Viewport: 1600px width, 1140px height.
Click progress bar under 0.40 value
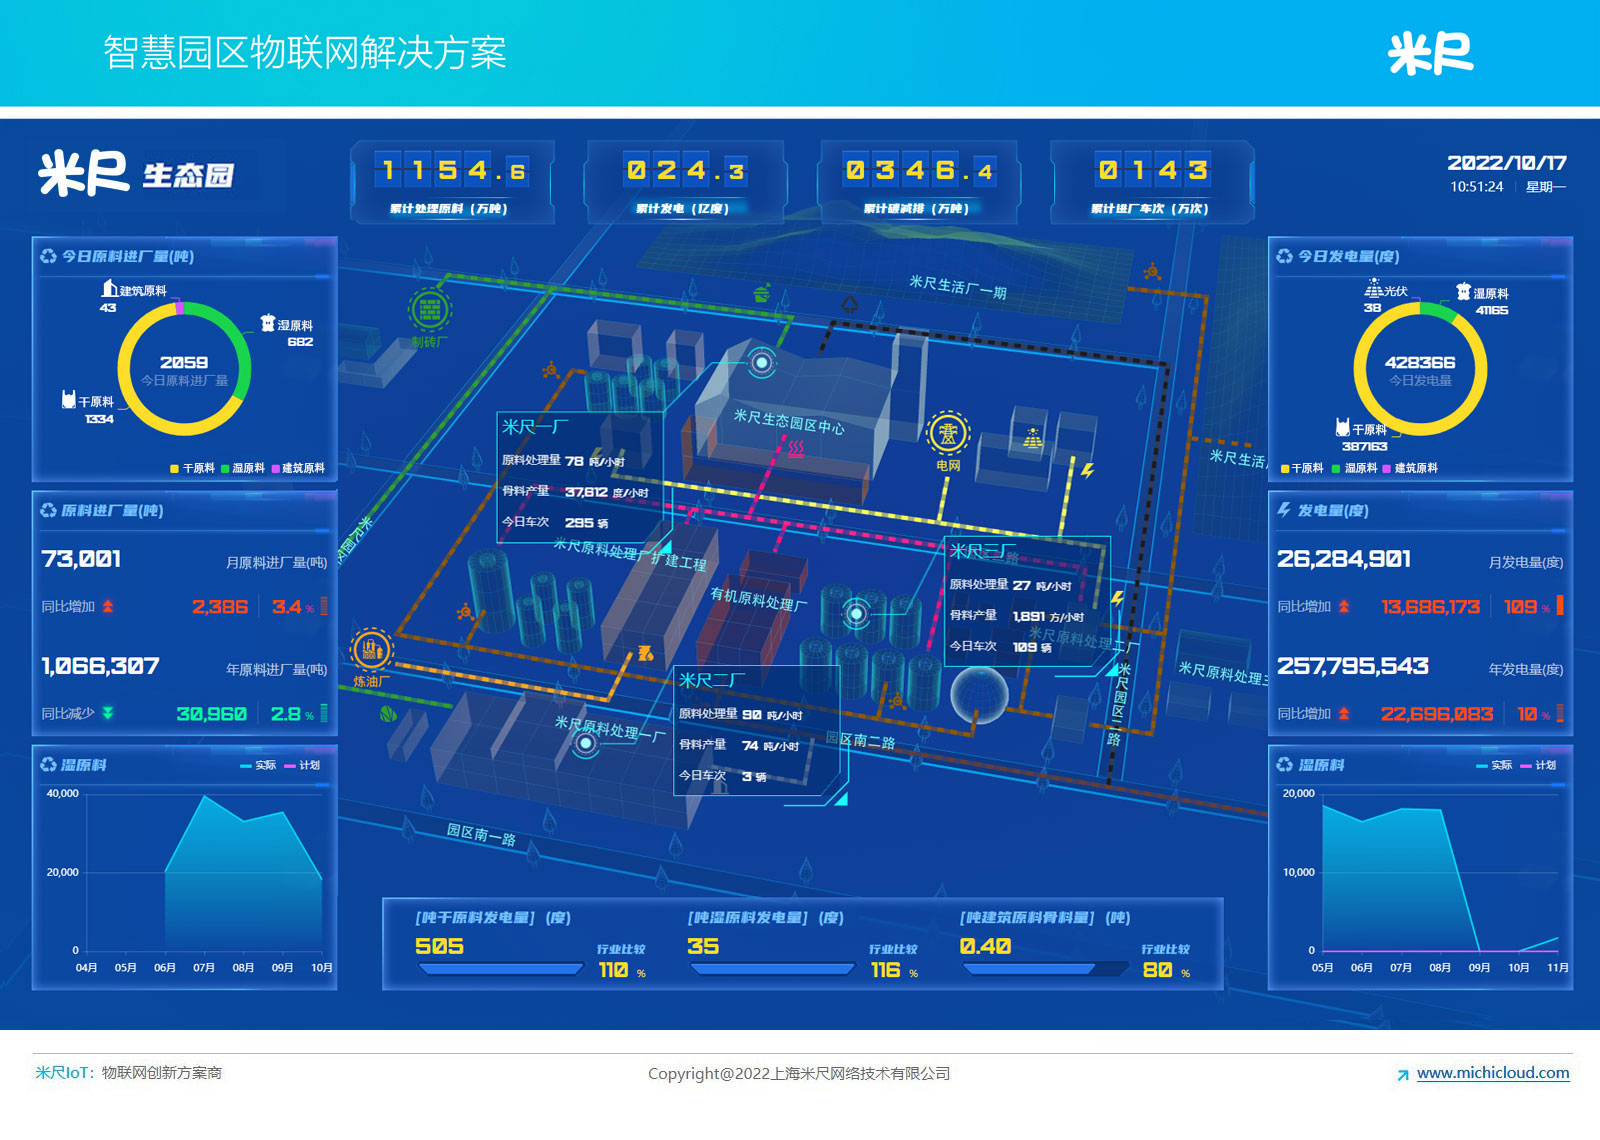pos(1044,968)
